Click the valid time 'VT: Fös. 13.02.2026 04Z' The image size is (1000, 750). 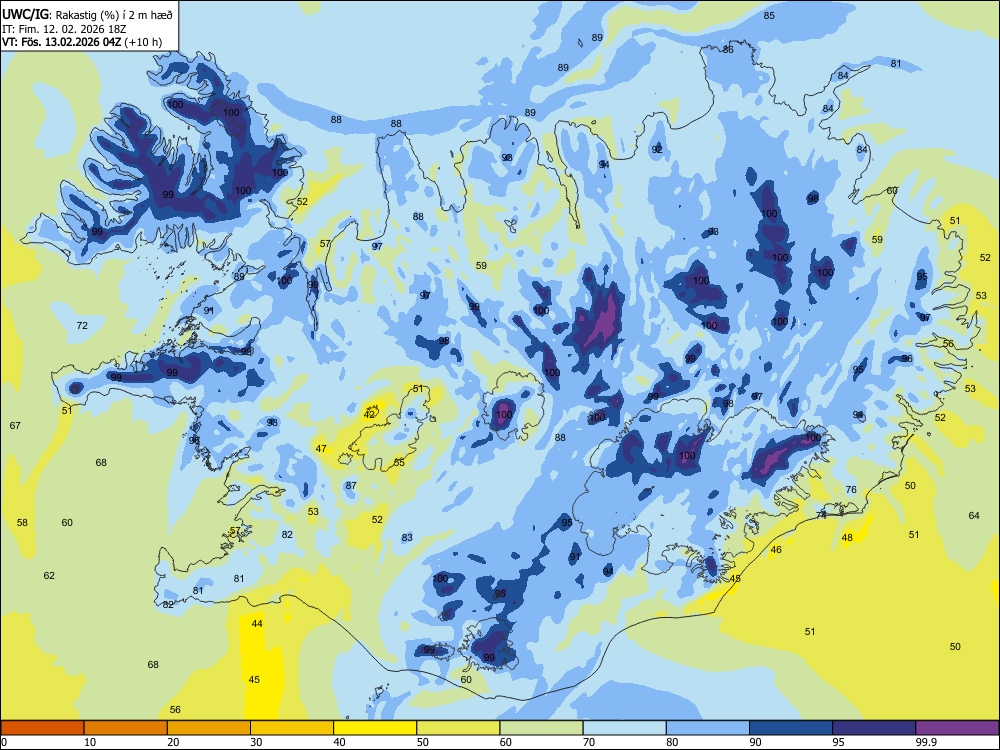point(62,42)
